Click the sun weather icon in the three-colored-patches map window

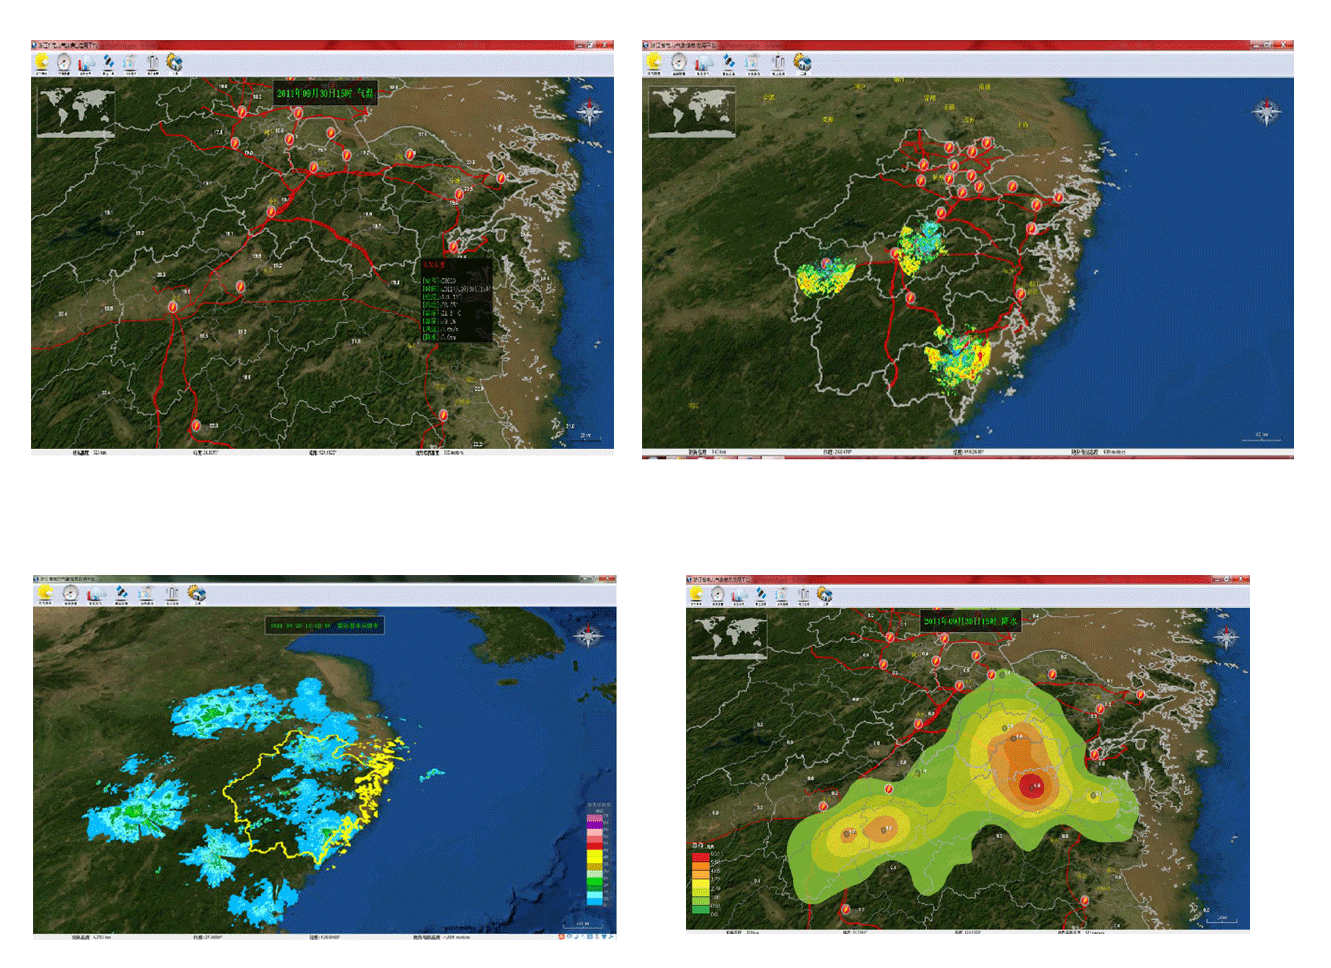point(654,63)
